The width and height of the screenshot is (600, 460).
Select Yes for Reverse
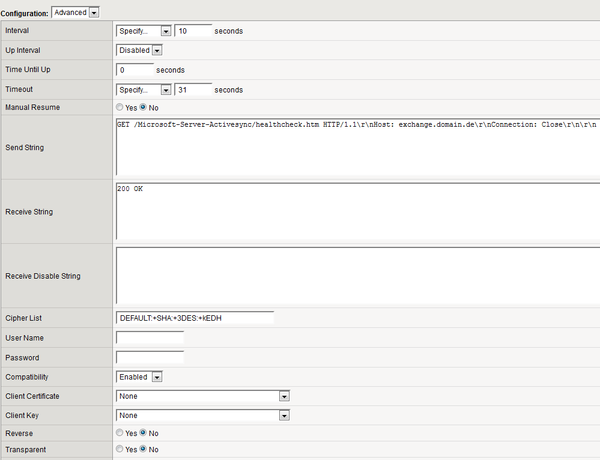(x=120, y=433)
